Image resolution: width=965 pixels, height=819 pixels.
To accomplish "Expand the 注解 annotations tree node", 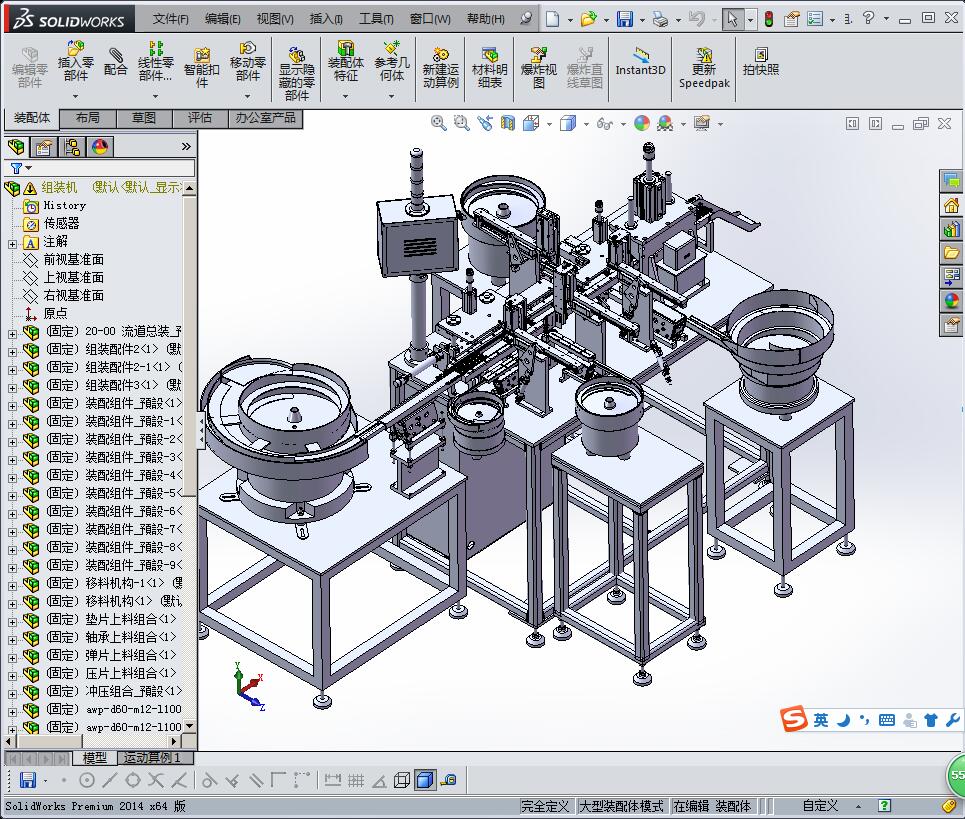I will click(12, 242).
